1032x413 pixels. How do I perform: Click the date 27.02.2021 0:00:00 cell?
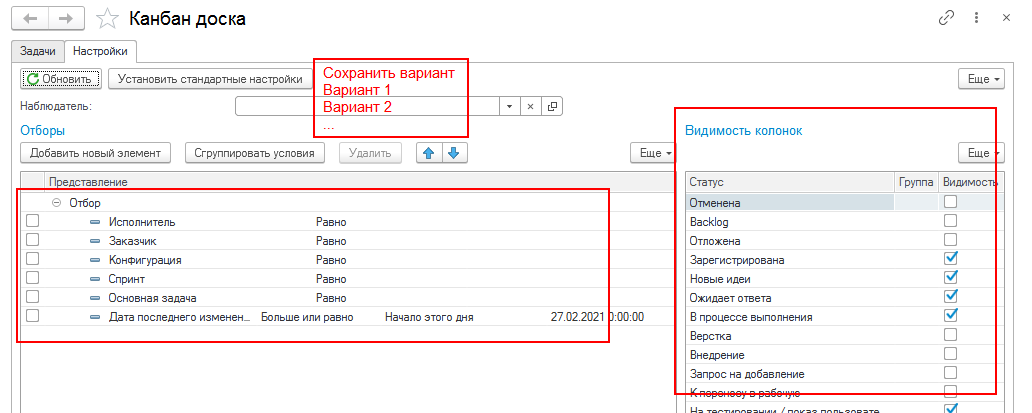[597, 317]
